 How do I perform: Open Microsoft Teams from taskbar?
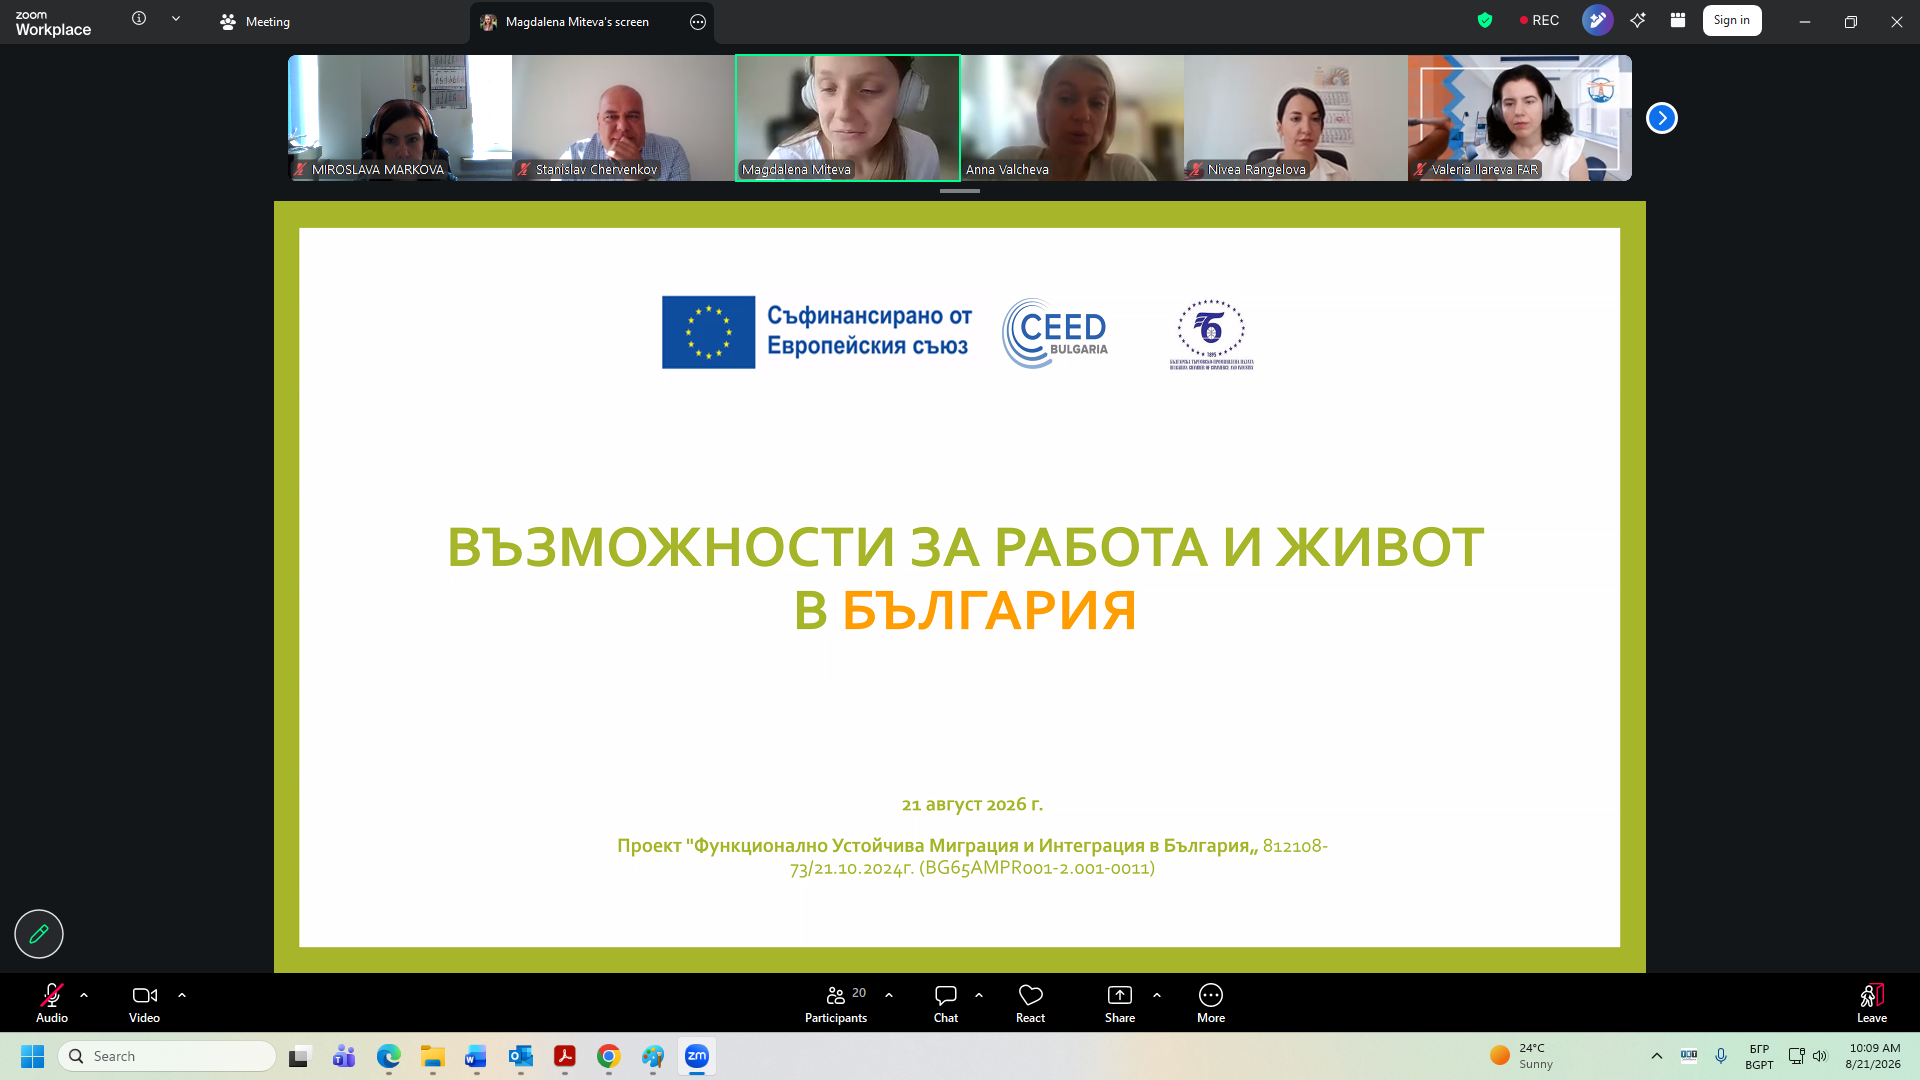344,1056
